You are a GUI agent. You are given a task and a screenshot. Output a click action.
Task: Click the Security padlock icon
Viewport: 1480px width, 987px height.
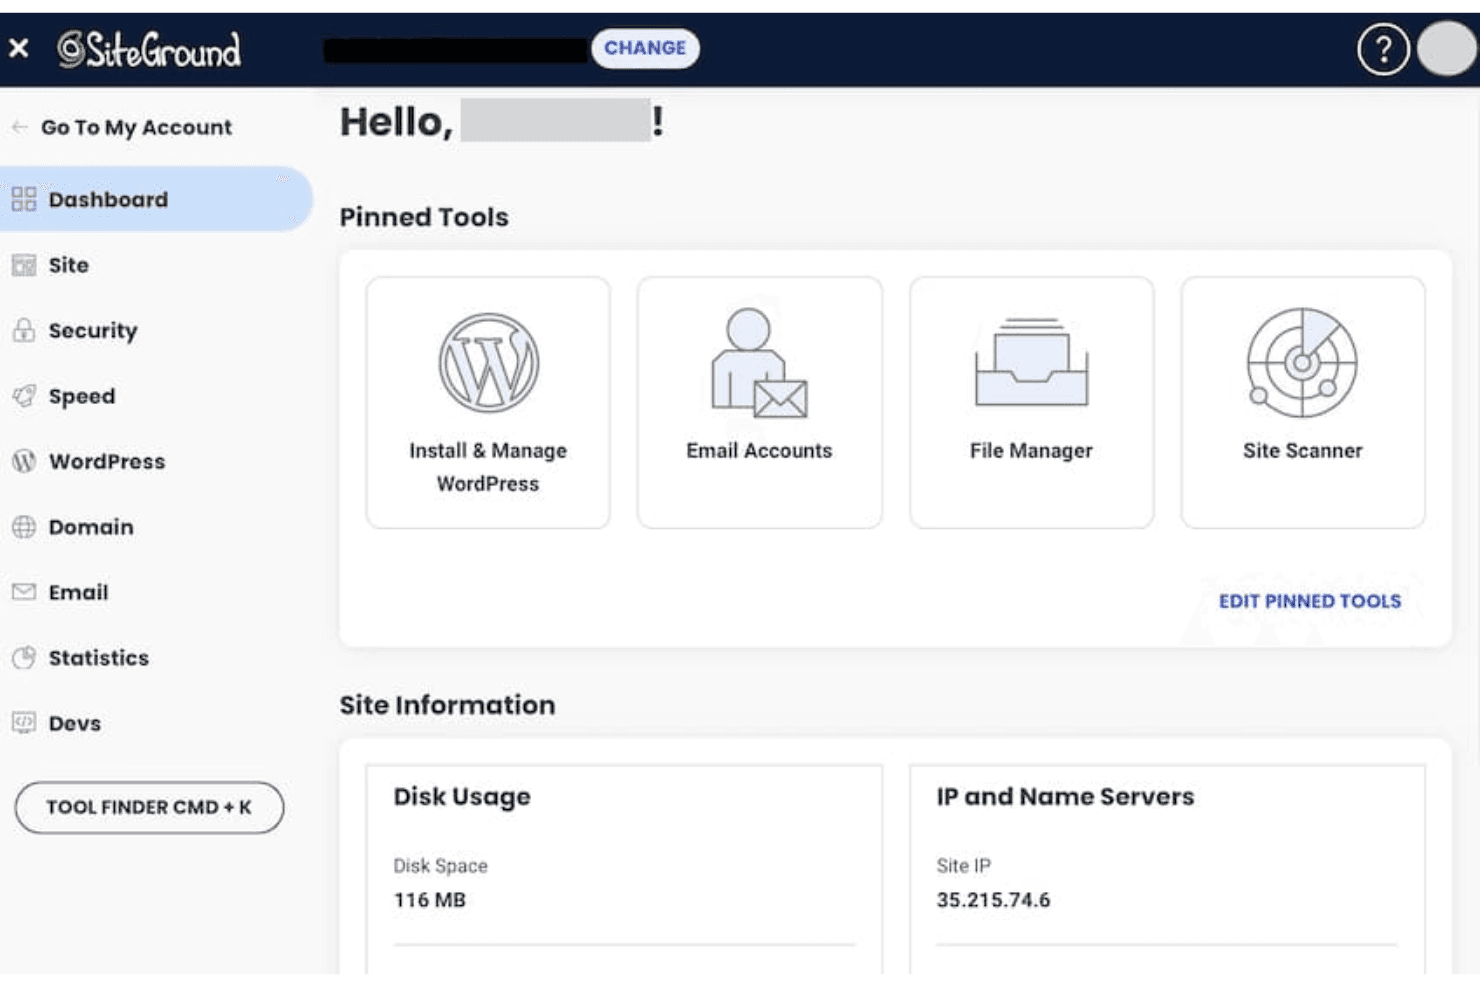[24, 330]
